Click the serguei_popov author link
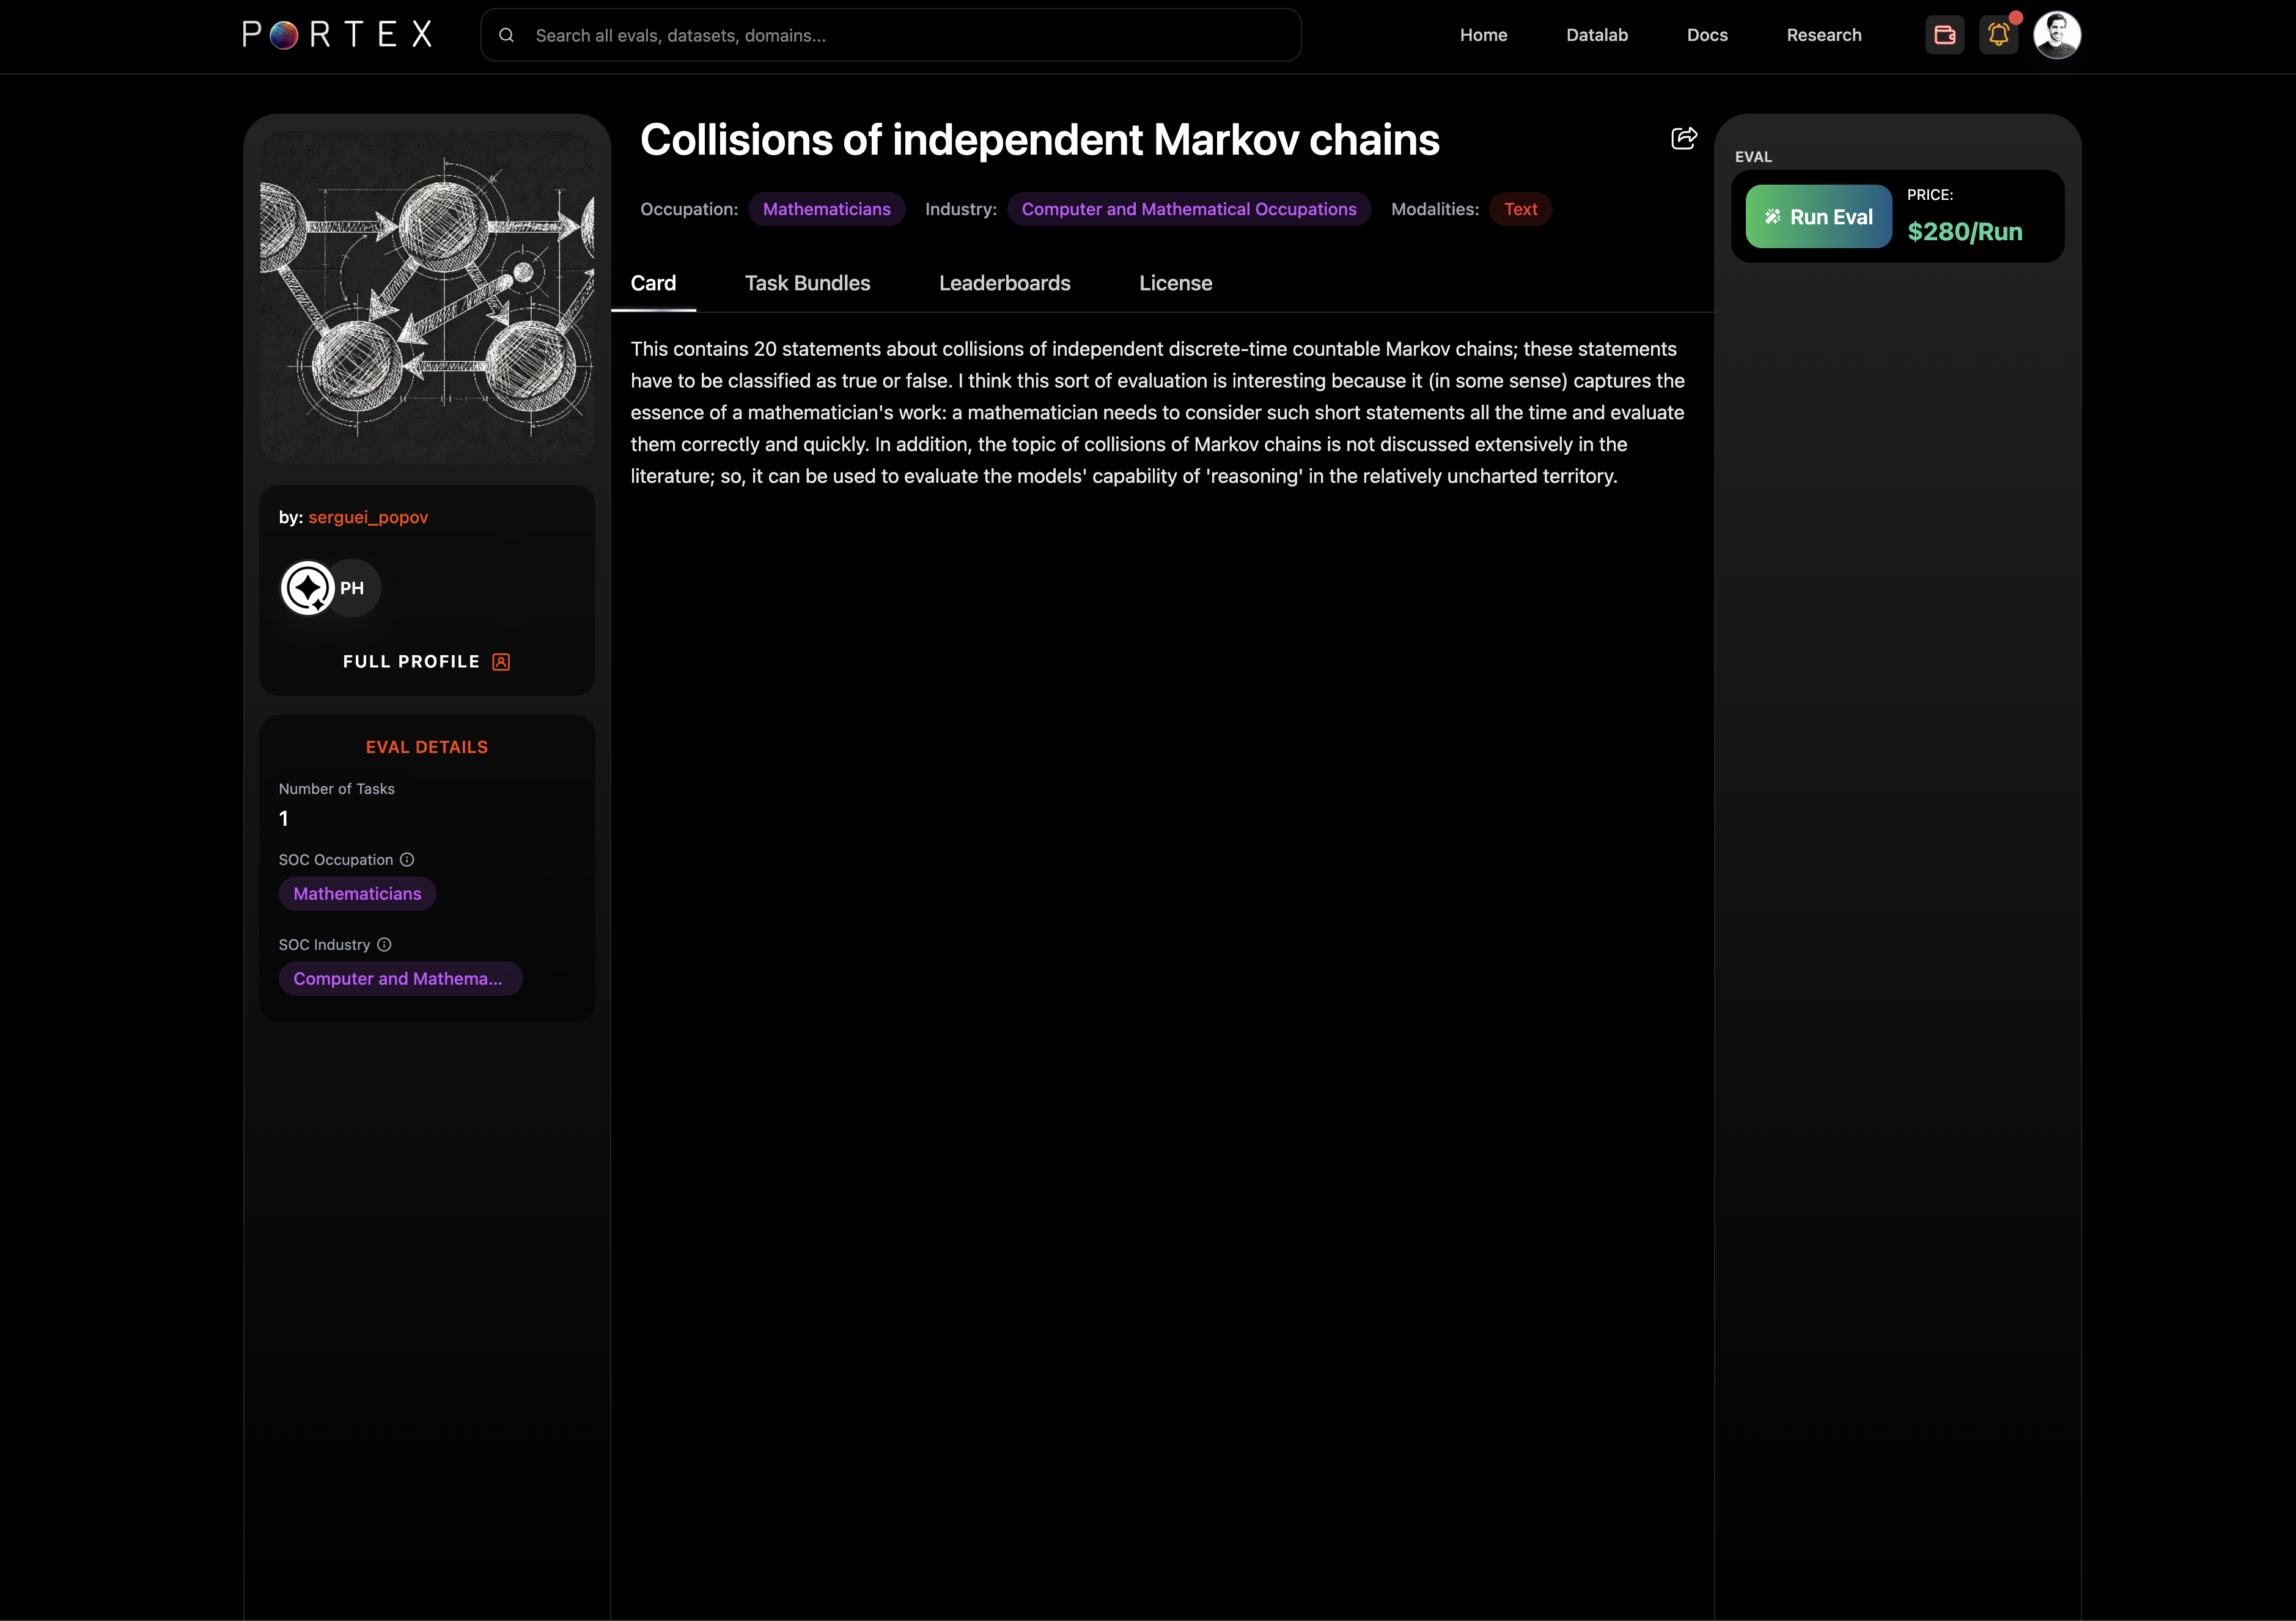The image size is (2296, 1621). [368, 517]
